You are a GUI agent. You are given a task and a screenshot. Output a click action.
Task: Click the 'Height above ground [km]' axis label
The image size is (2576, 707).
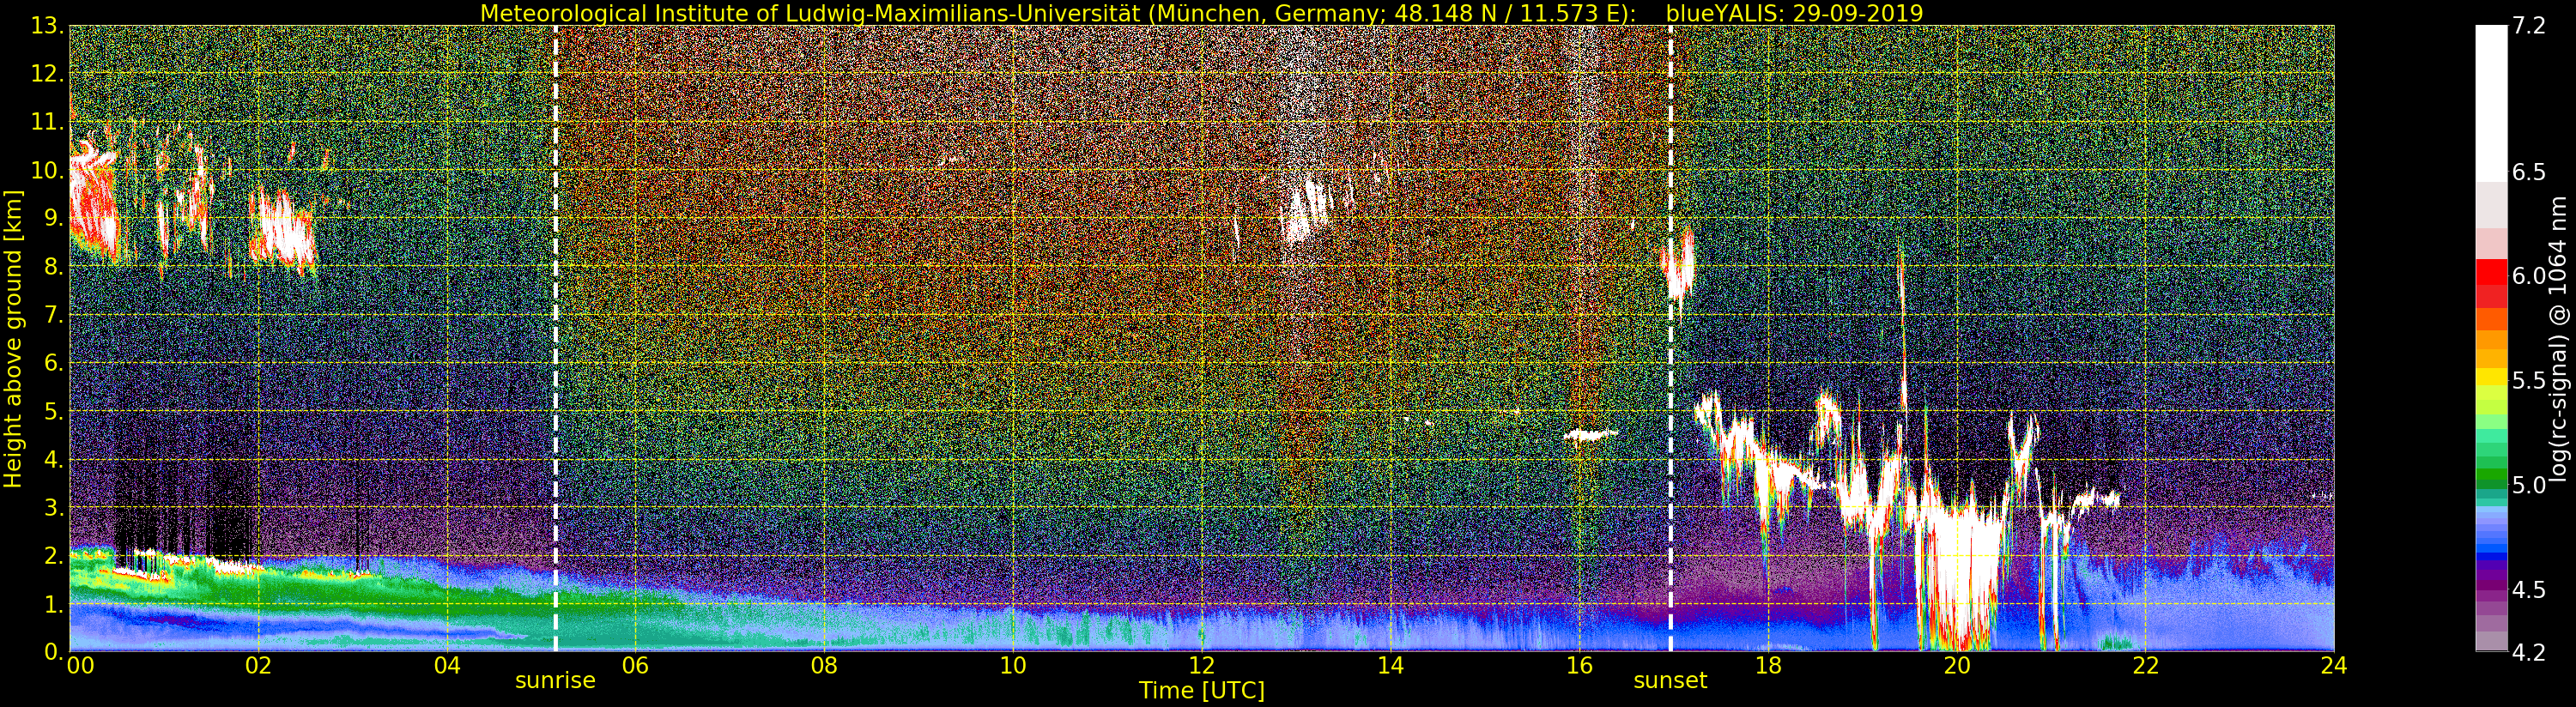(13, 339)
